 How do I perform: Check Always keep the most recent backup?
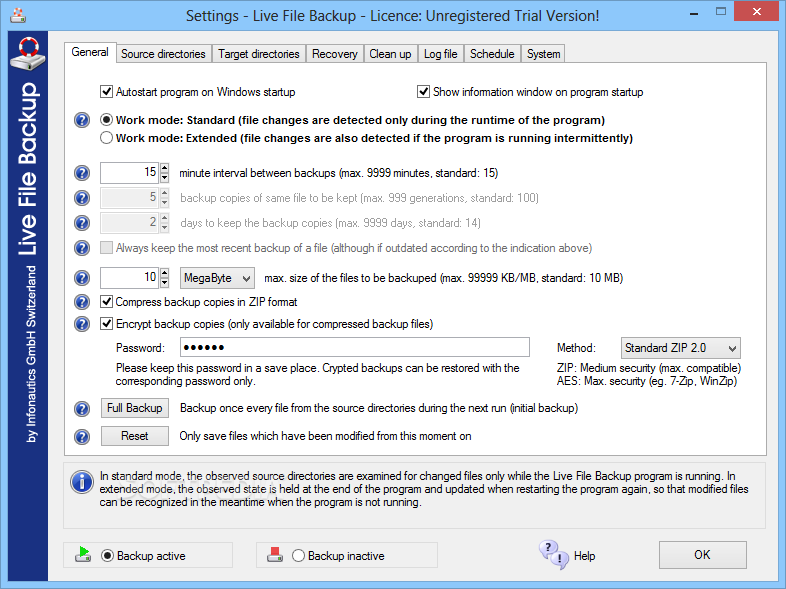tap(106, 248)
